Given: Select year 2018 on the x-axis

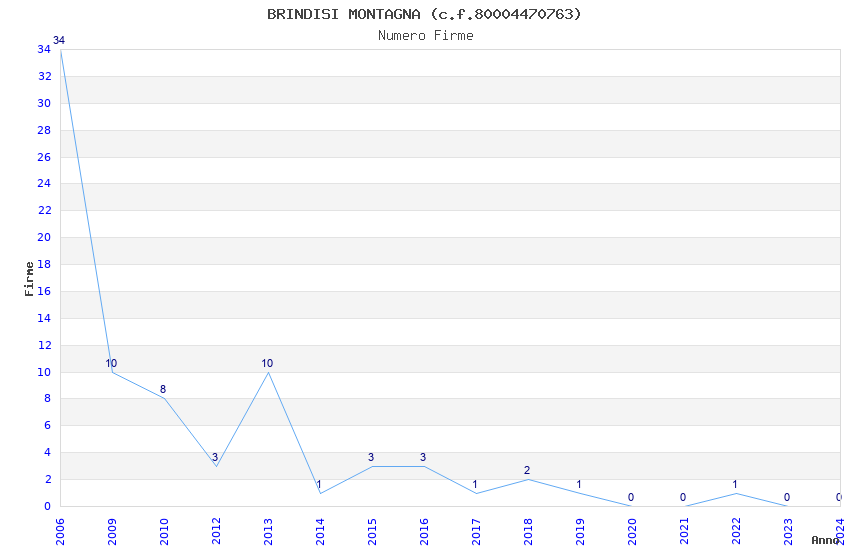Looking at the screenshot, I should tap(529, 532).
